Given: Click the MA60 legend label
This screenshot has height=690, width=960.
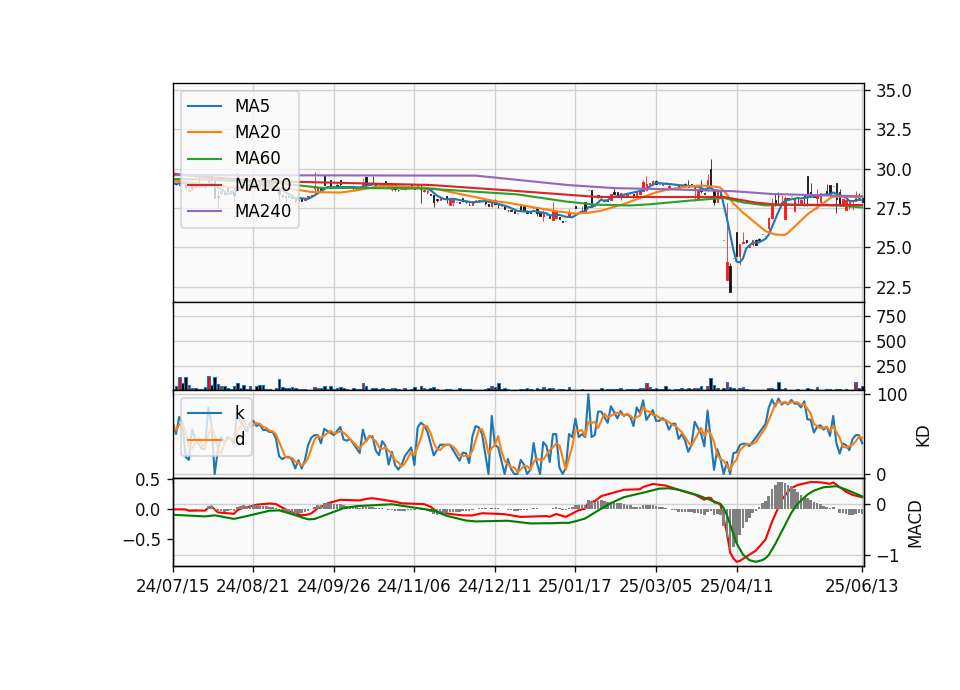Looking at the screenshot, I should tap(257, 159).
